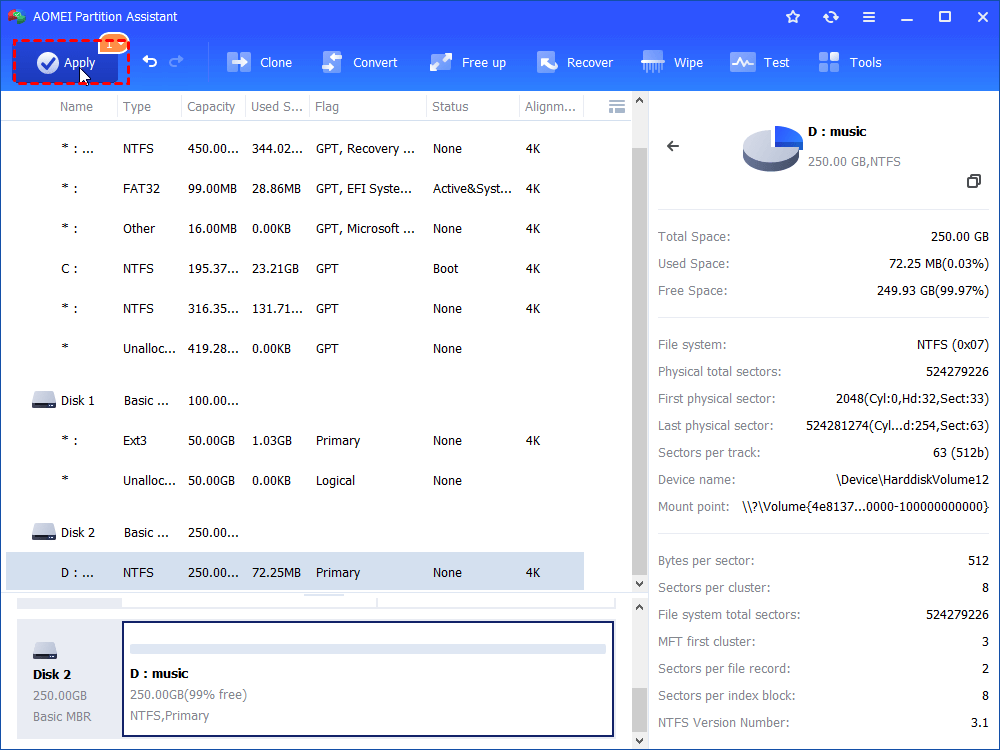Toggle the list view columns icon
This screenshot has height=750, width=1000.
tap(617, 106)
